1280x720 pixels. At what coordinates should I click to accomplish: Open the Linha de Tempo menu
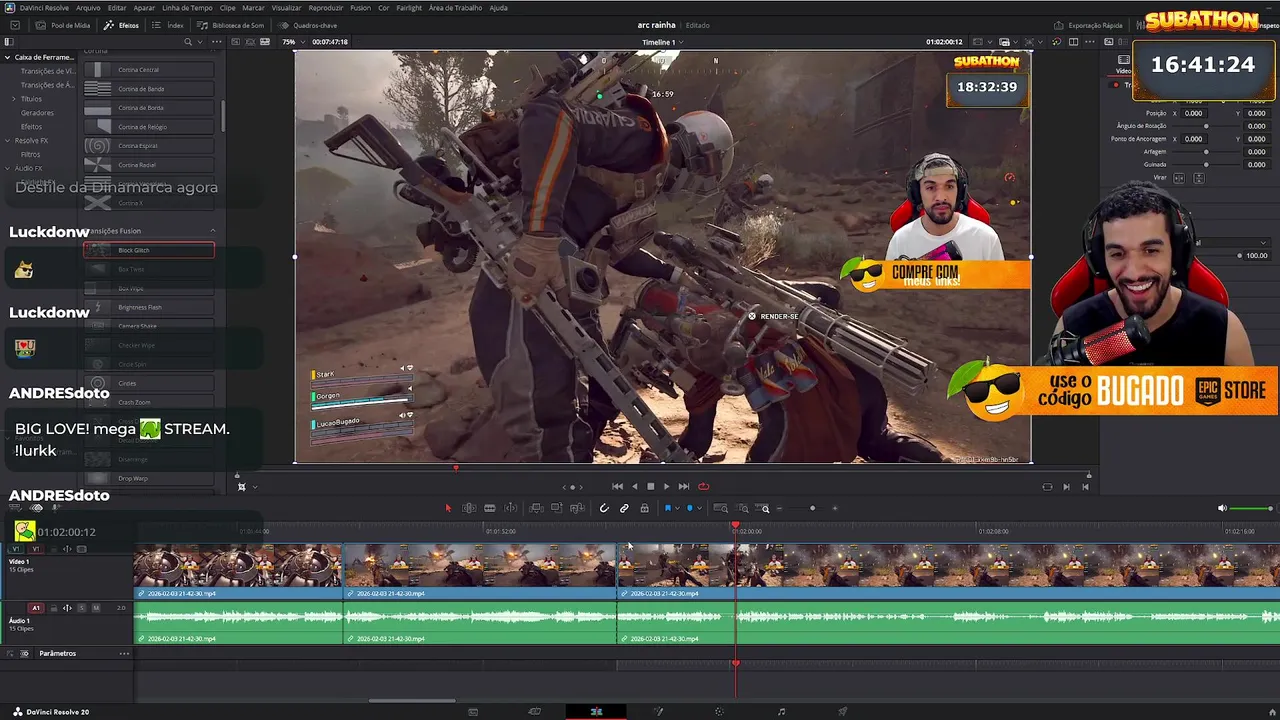click(x=187, y=7)
